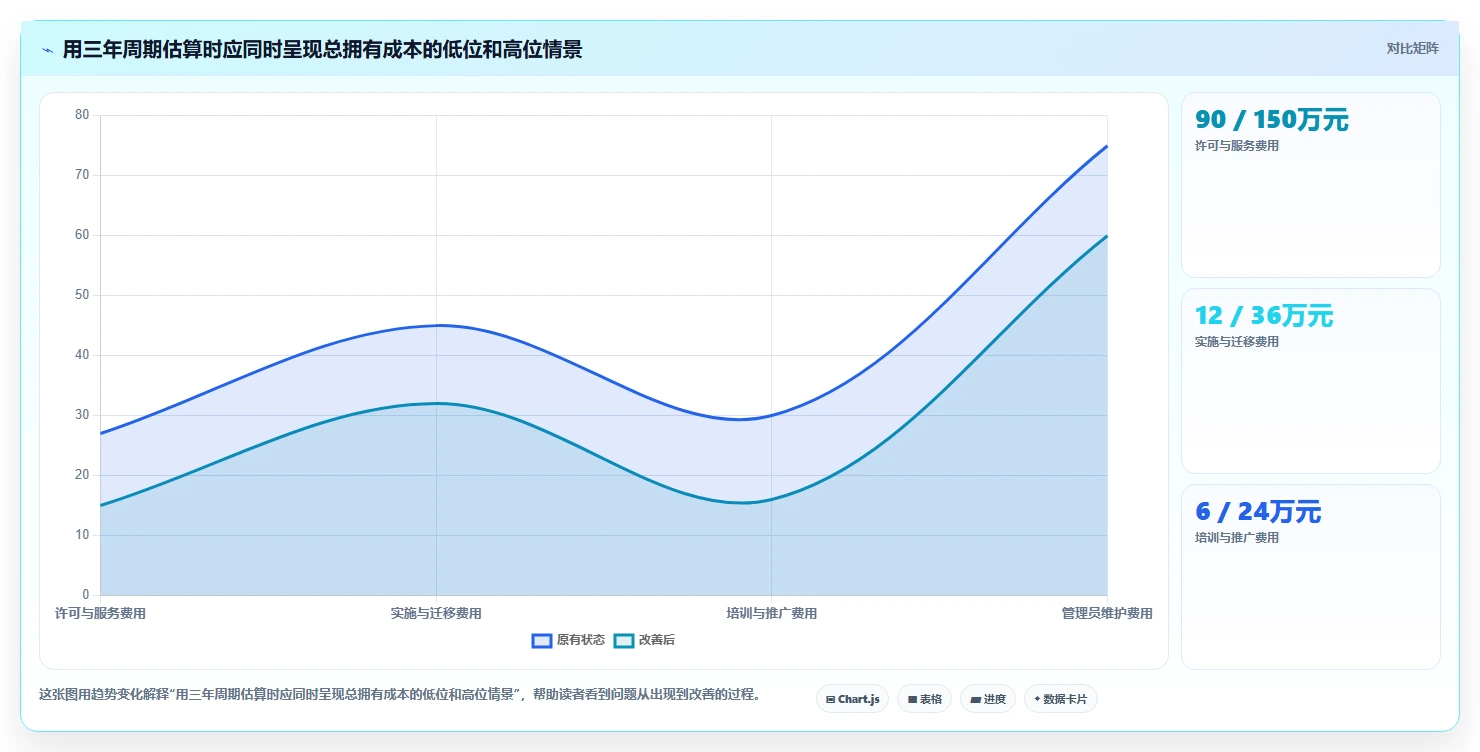This screenshot has width=1480, height=752.
Task: Select the 进度 tag chip
Action: (987, 699)
